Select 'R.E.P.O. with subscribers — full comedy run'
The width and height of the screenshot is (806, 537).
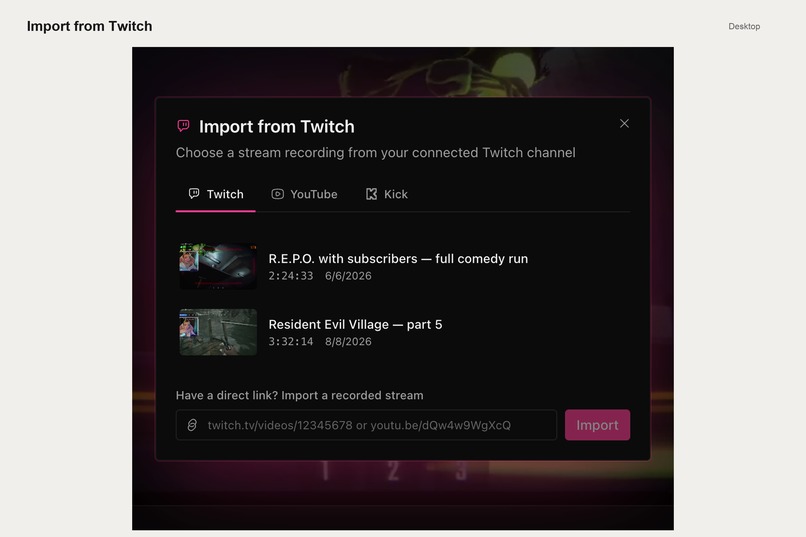point(398,258)
